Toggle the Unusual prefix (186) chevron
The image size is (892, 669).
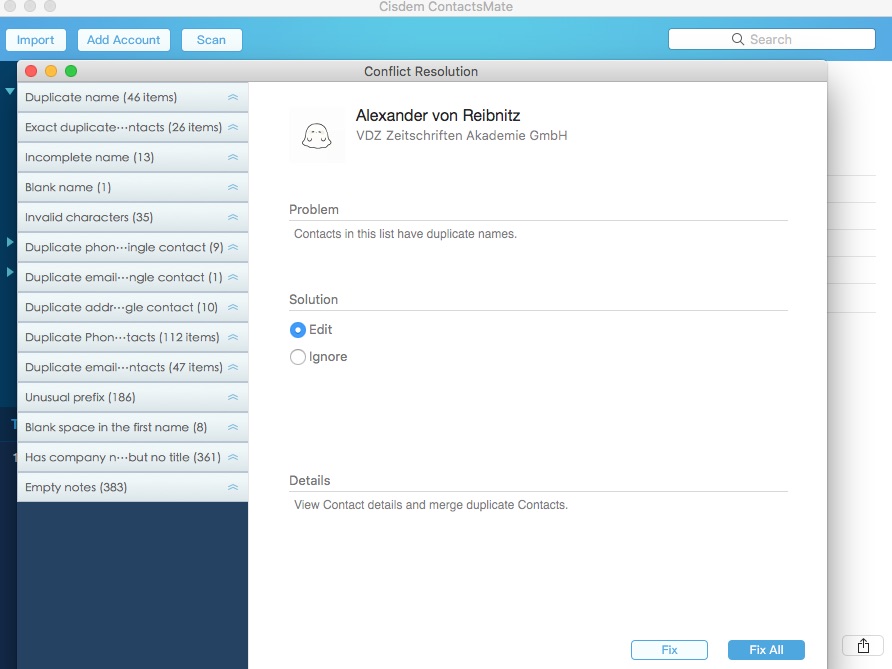point(232,398)
